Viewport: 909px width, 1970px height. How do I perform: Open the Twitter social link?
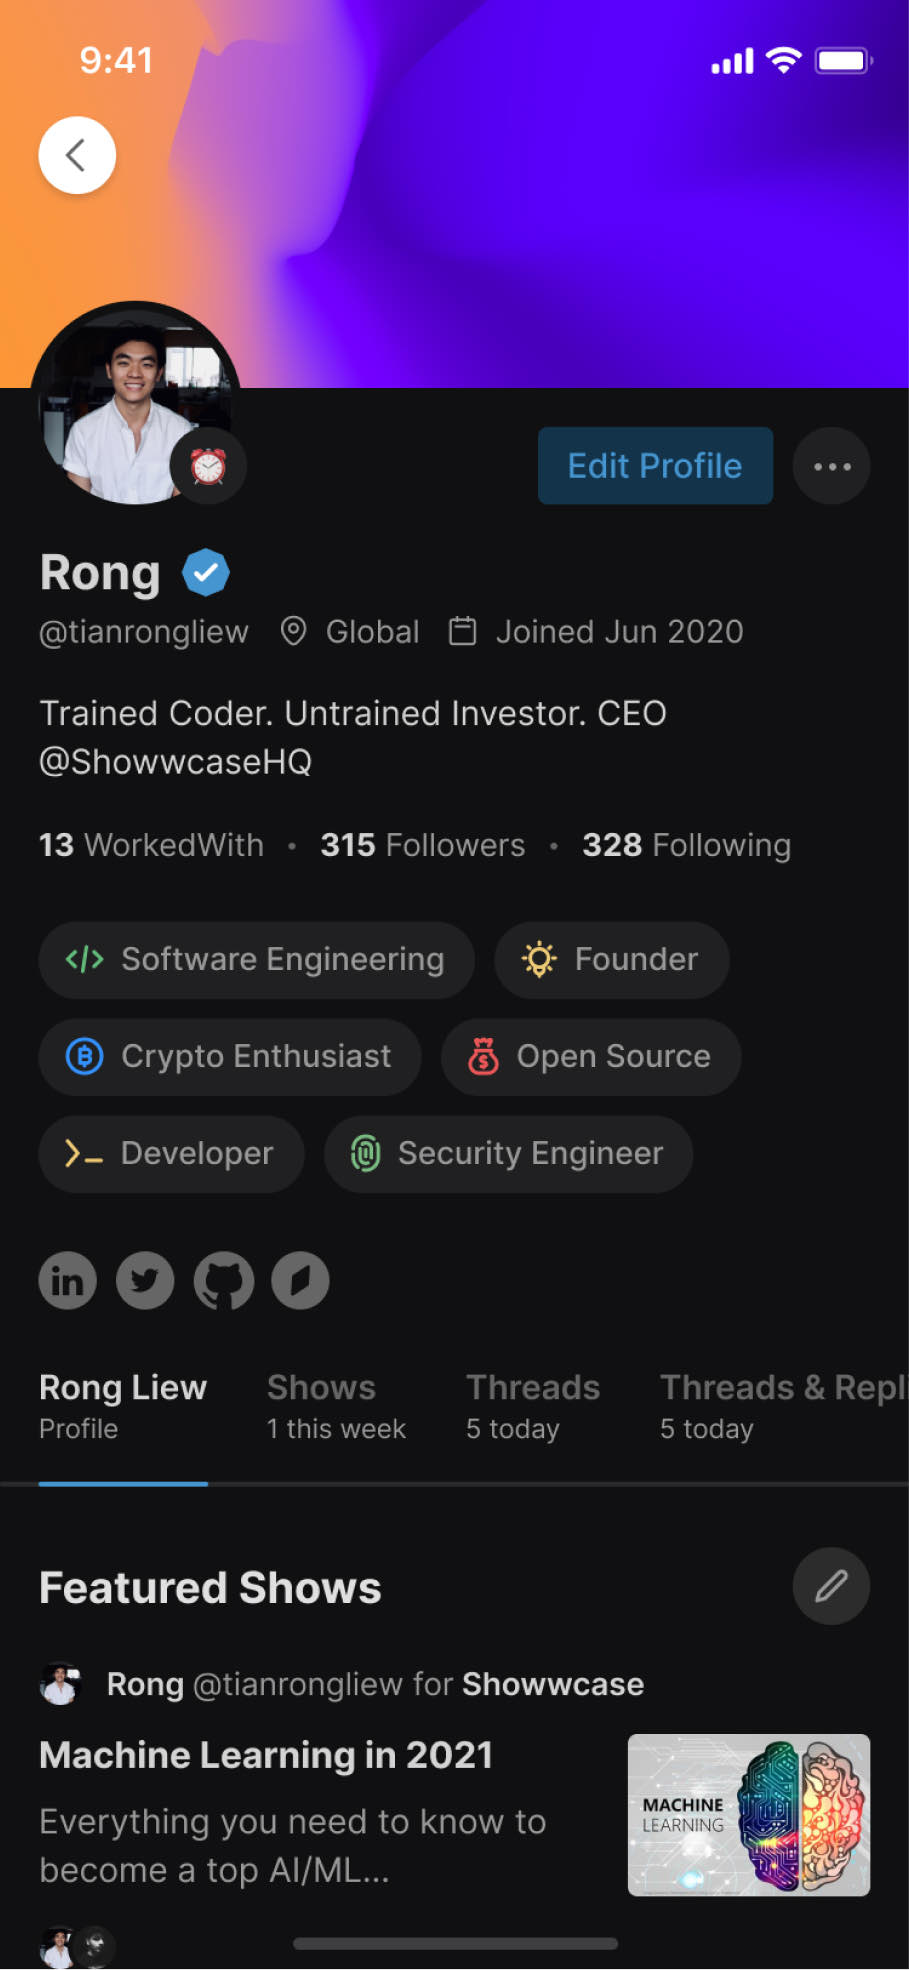(145, 1280)
